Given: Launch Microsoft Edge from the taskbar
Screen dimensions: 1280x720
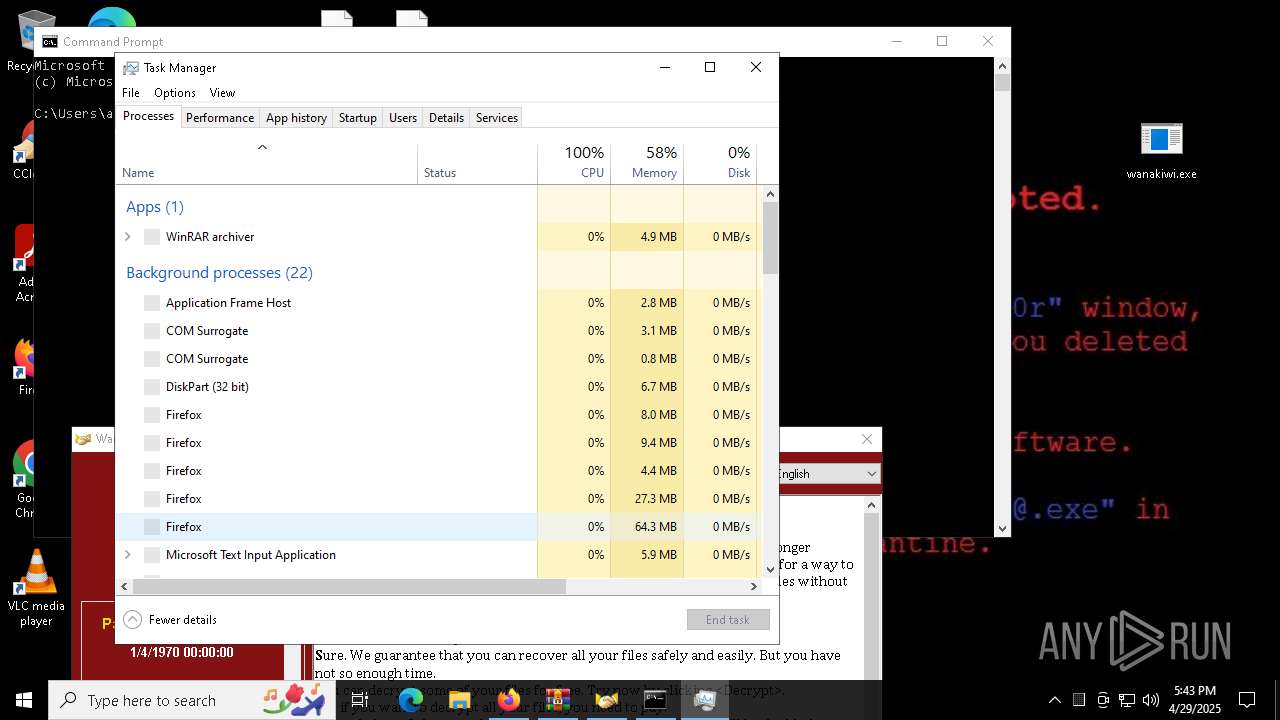Looking at the screenshot, I should (410, 700).
